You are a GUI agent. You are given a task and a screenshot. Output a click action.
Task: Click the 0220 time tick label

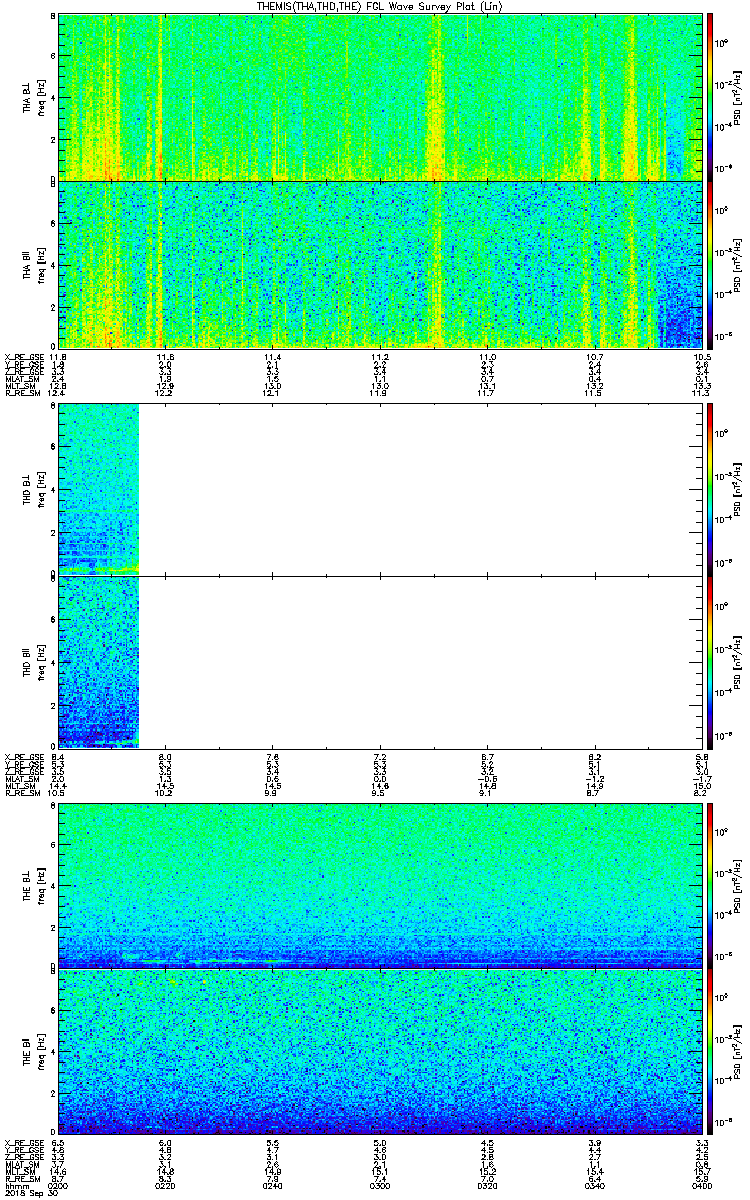tap(166, 1185)
